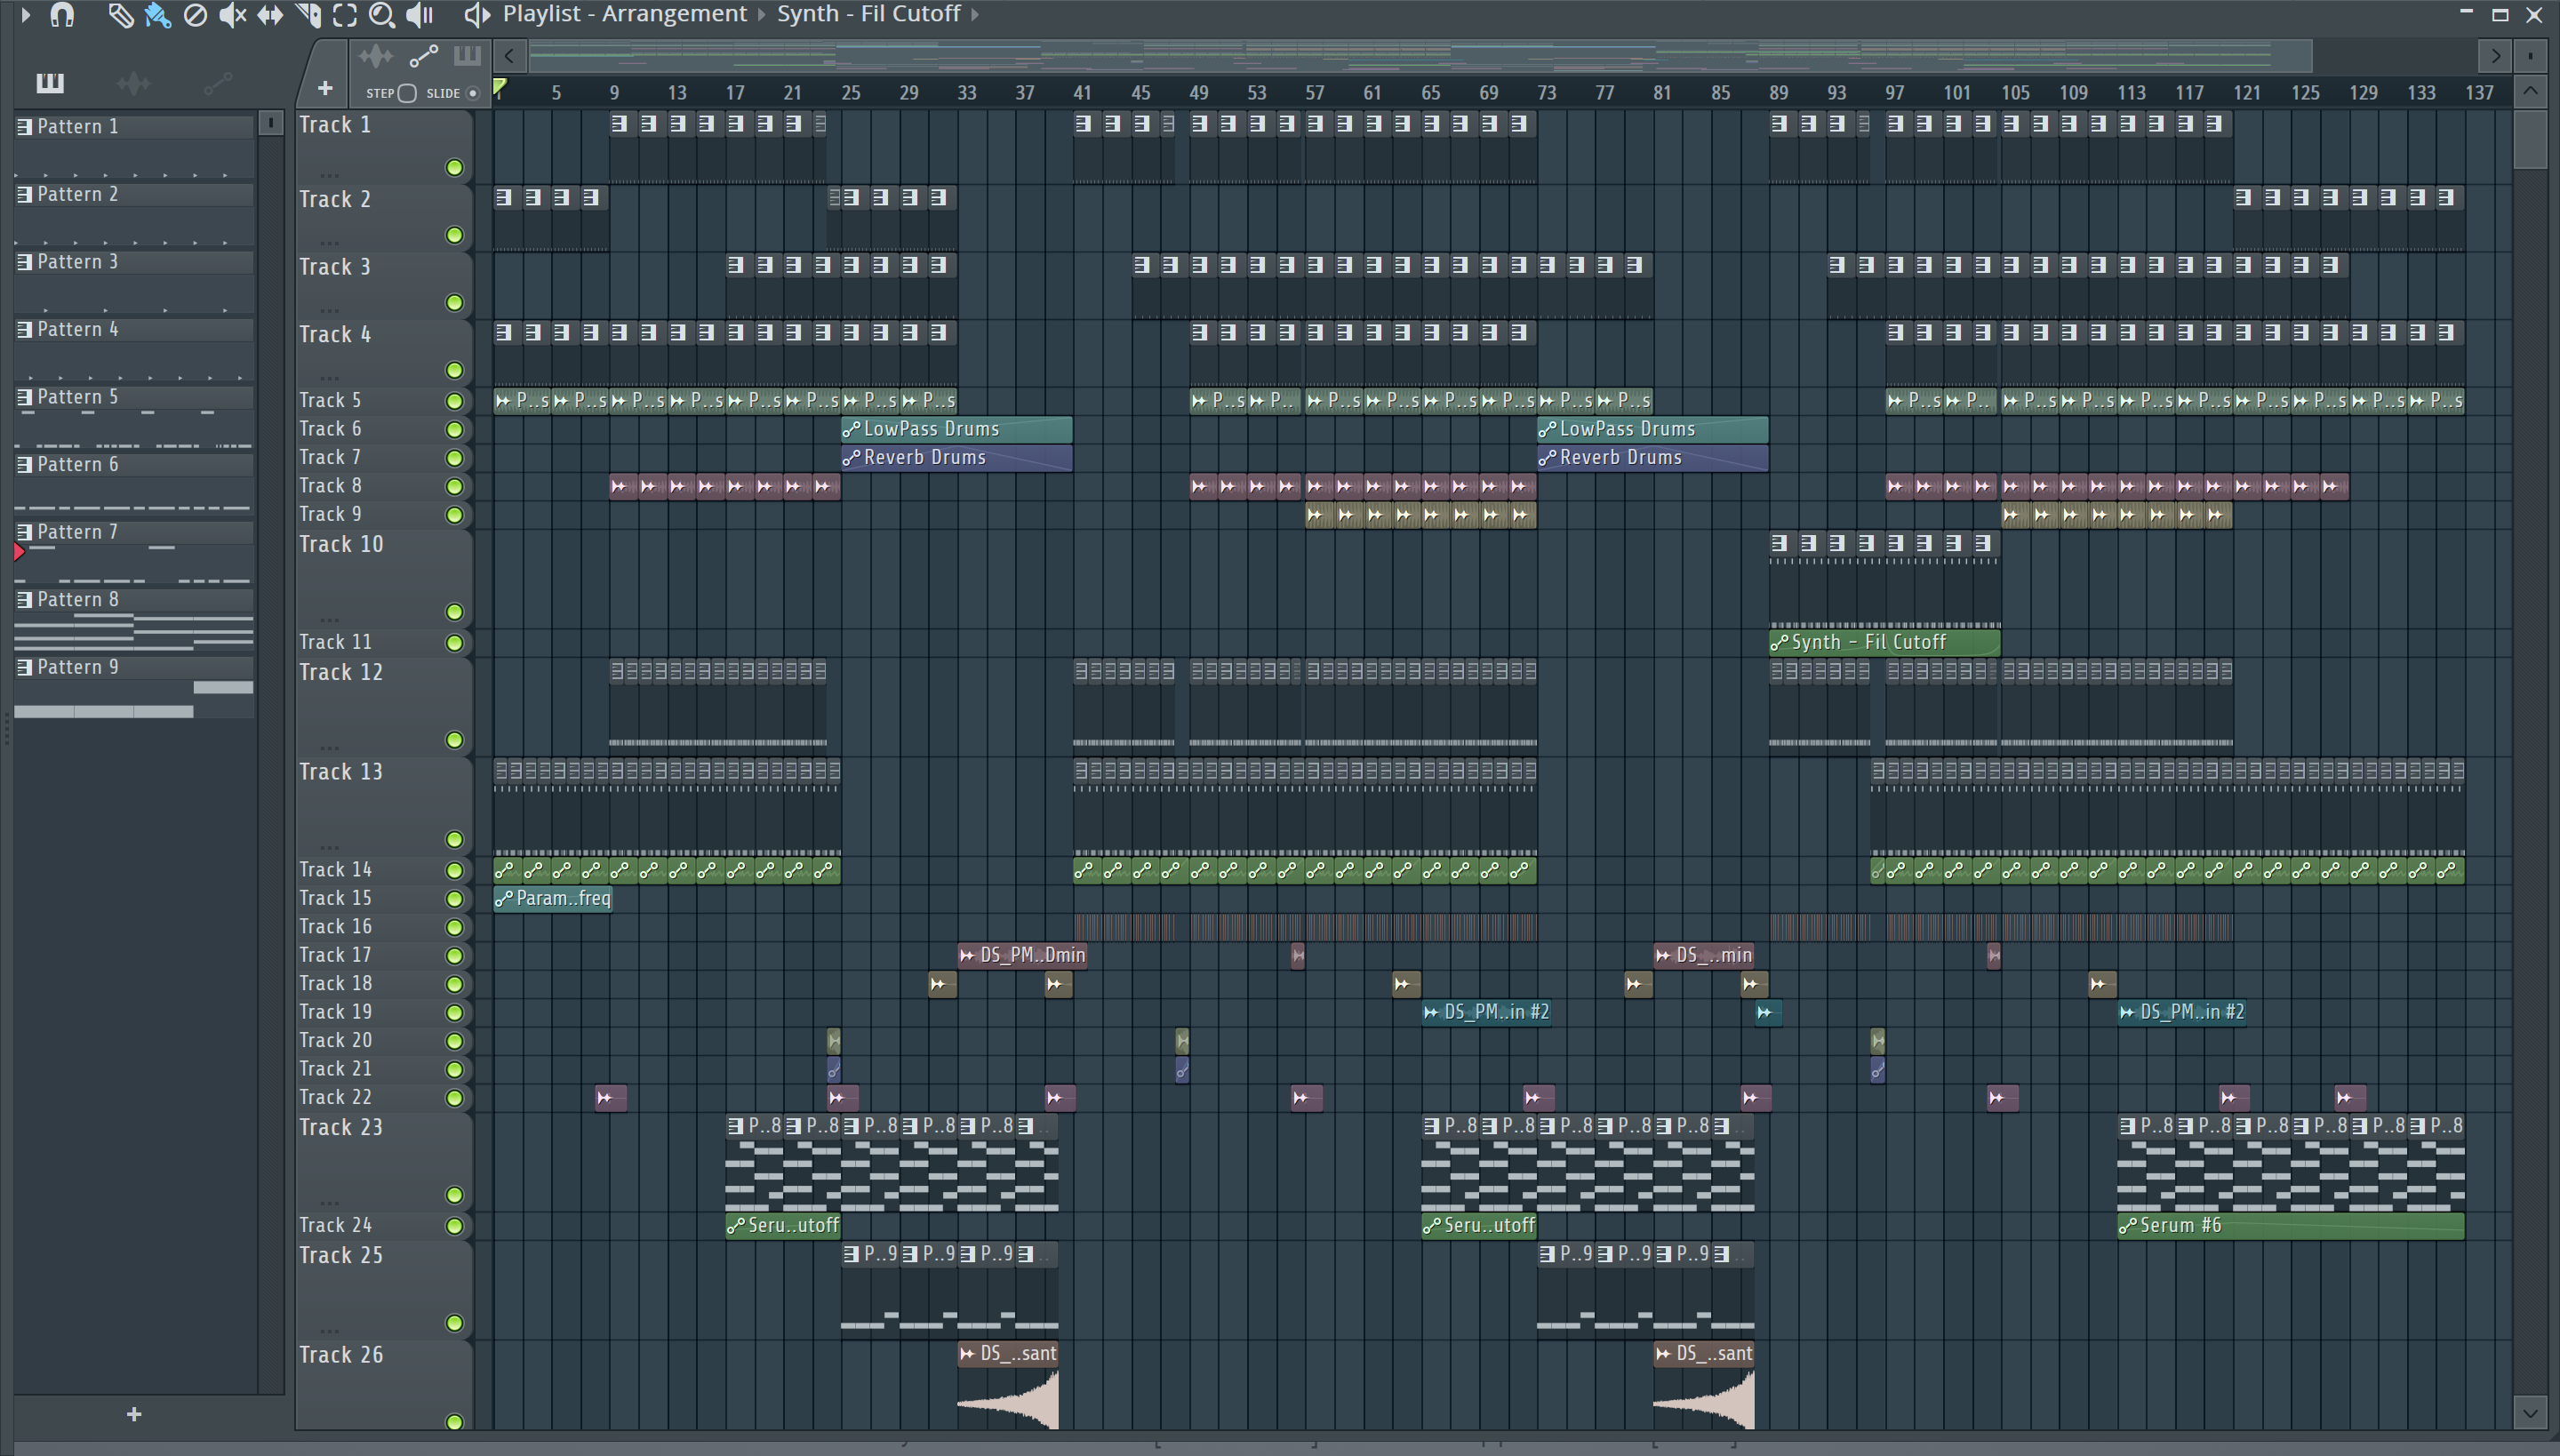The width and height of the screenshot is (2560, 1456).
Task: Click bar 41 on the timeline ruler
Action: (1082, 93)
